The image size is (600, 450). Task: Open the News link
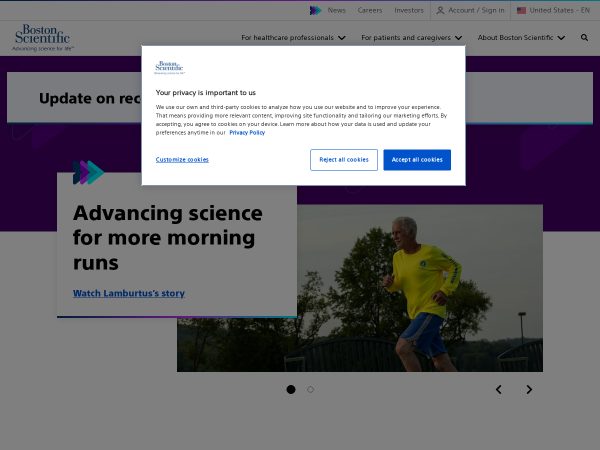click(336, 10)
